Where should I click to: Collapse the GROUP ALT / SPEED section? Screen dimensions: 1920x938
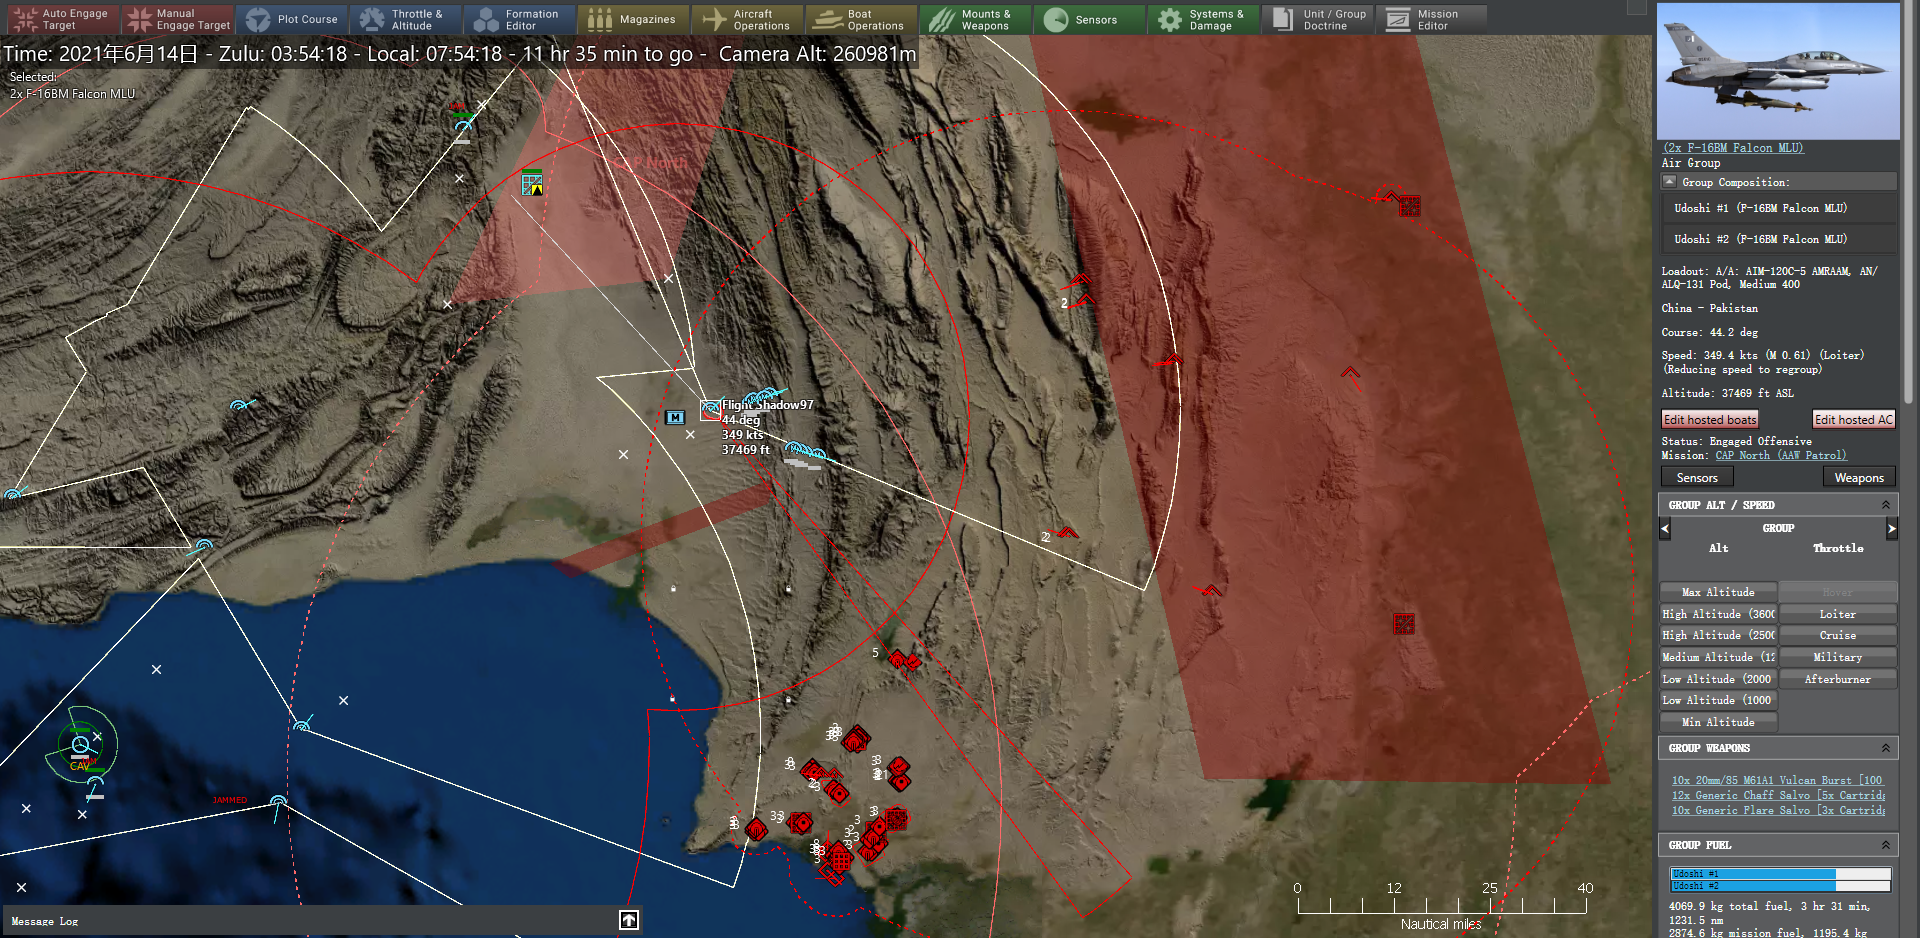(1886, 505)
